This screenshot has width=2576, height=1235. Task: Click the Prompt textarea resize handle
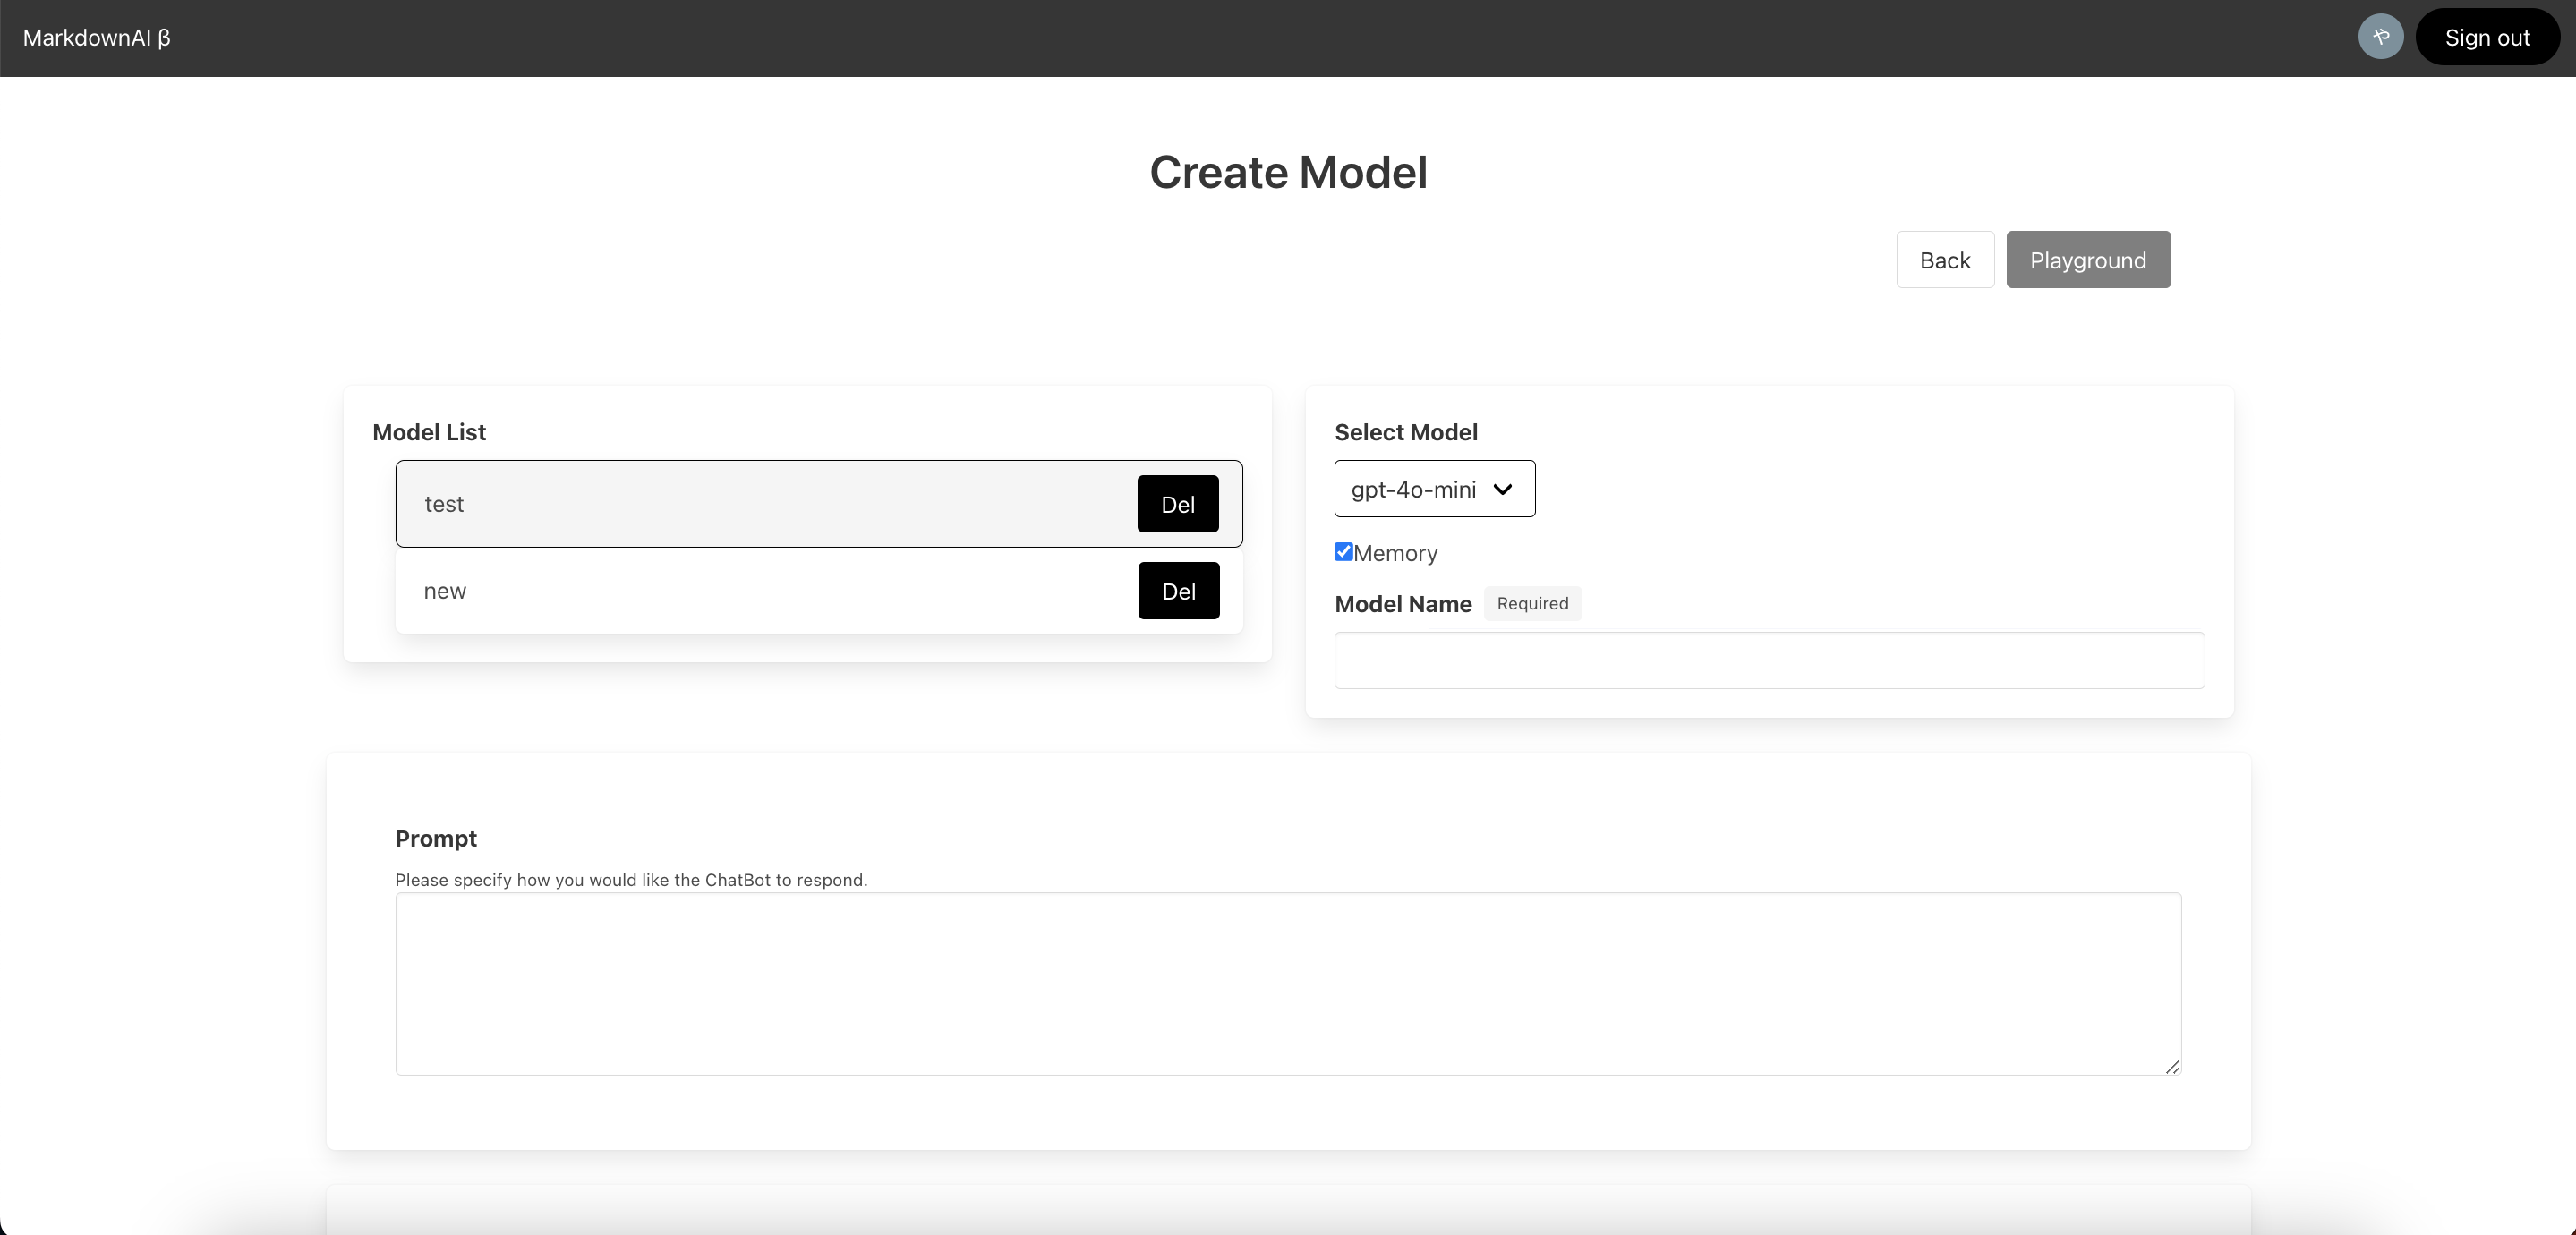(2172, 1067)
